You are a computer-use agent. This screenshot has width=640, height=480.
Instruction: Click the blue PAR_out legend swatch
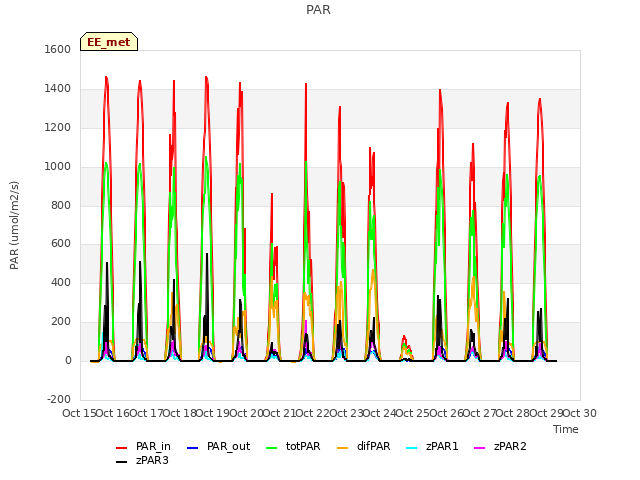coord(193,448)
